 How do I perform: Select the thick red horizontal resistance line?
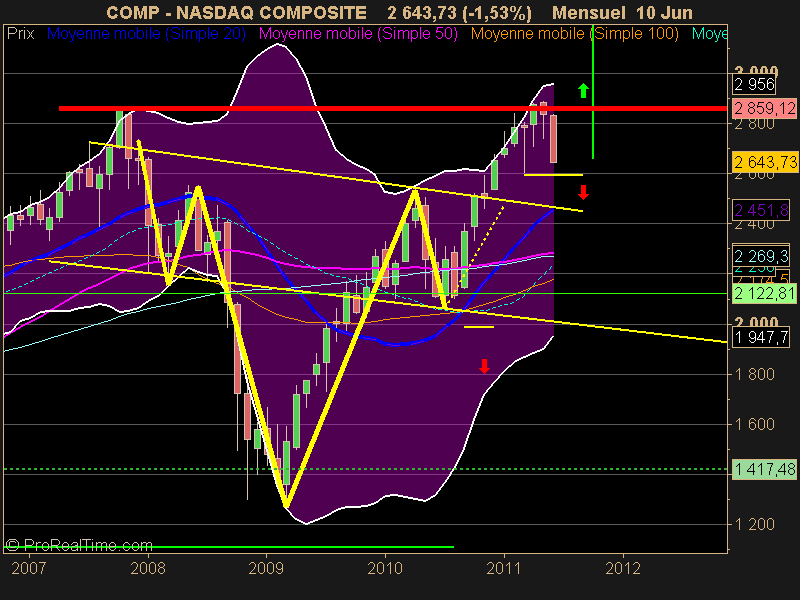tap(393, 108)
